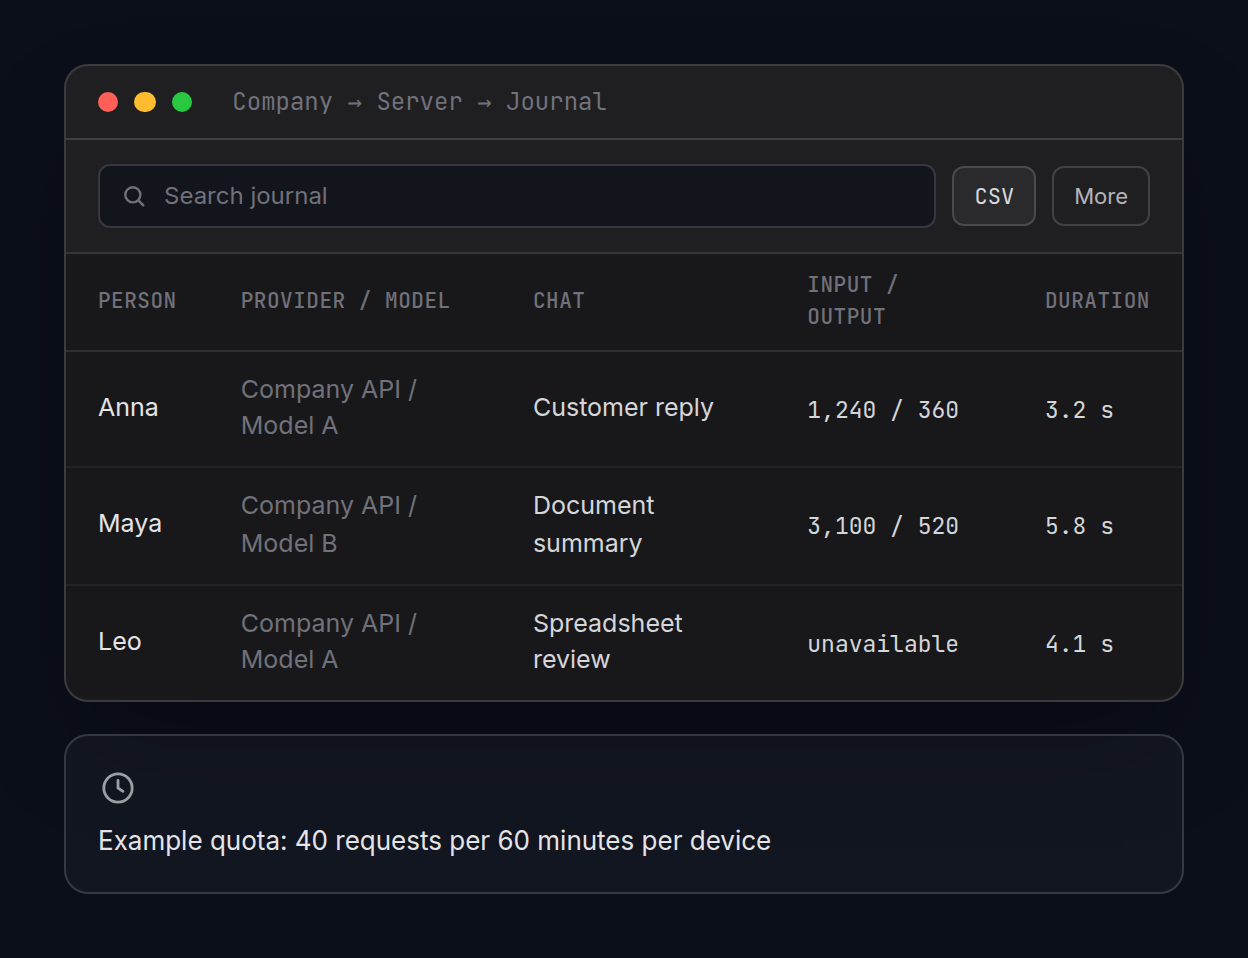Click the clock icon in quota card
The width and height of the screenshot is (1248, 958).
[x=118, y=788]
